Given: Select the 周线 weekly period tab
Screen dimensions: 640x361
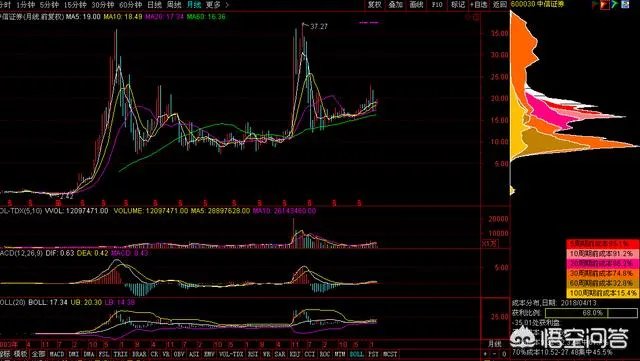Looking at the screenshot, I should [x=174, y=5].
